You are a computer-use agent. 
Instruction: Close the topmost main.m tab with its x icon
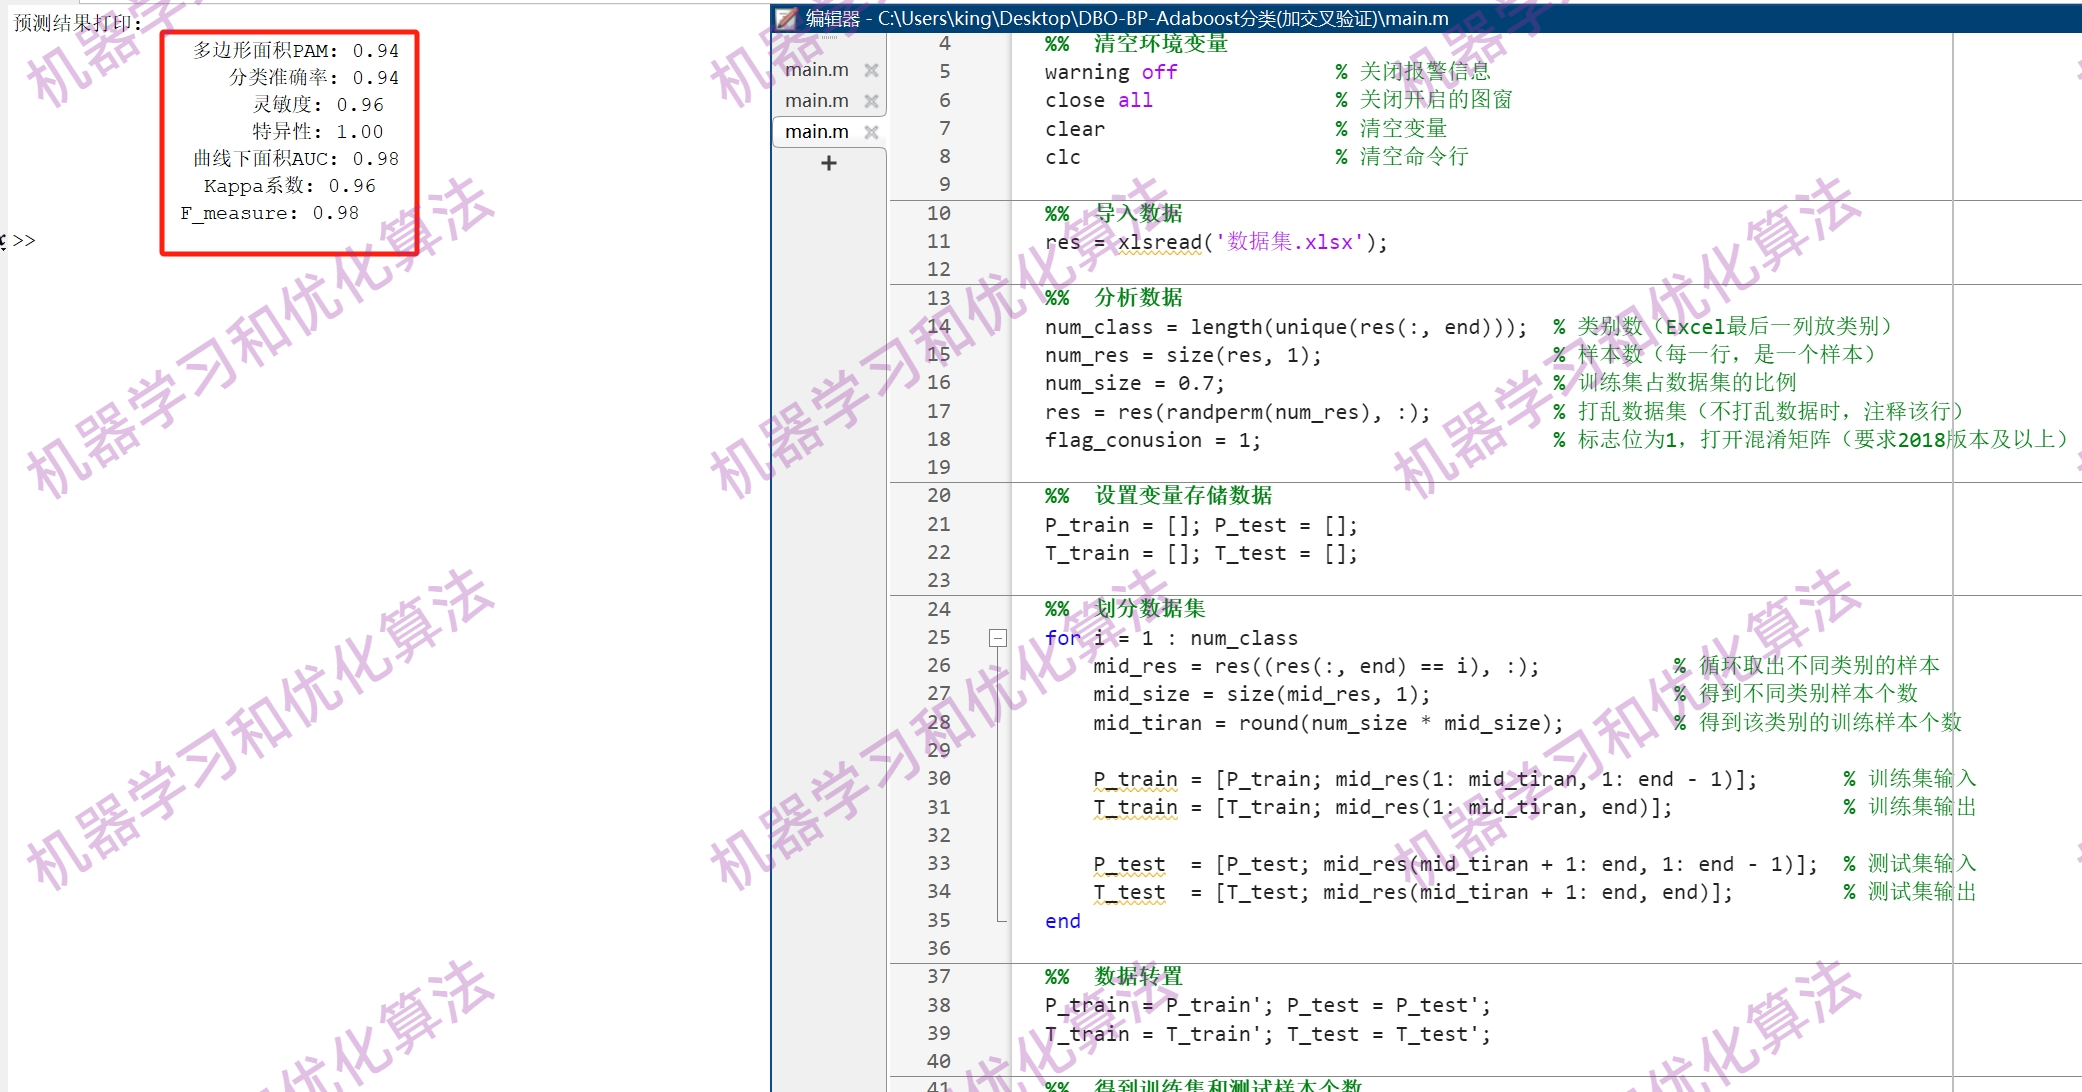(871, 69)
